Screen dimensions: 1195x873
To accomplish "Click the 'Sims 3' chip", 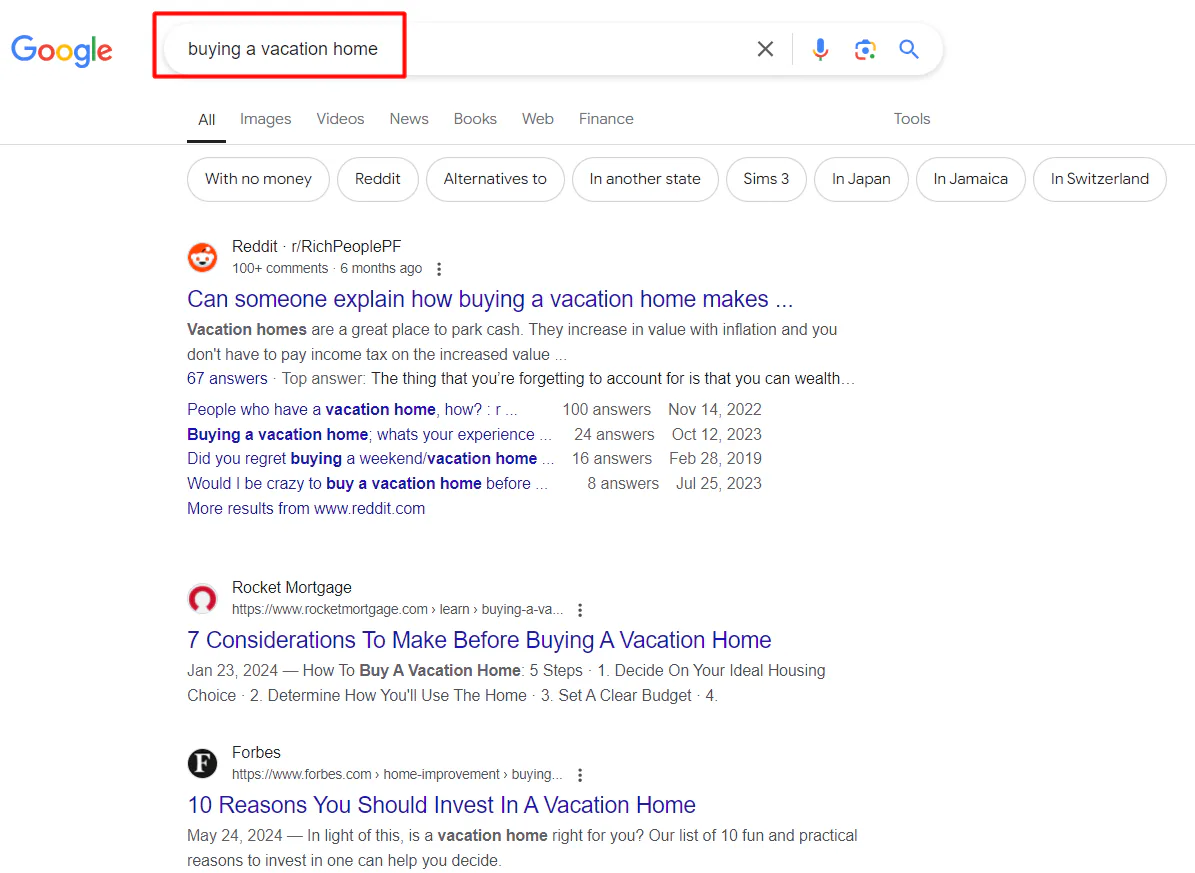I will pyautogui.click(x=766, y=179).
